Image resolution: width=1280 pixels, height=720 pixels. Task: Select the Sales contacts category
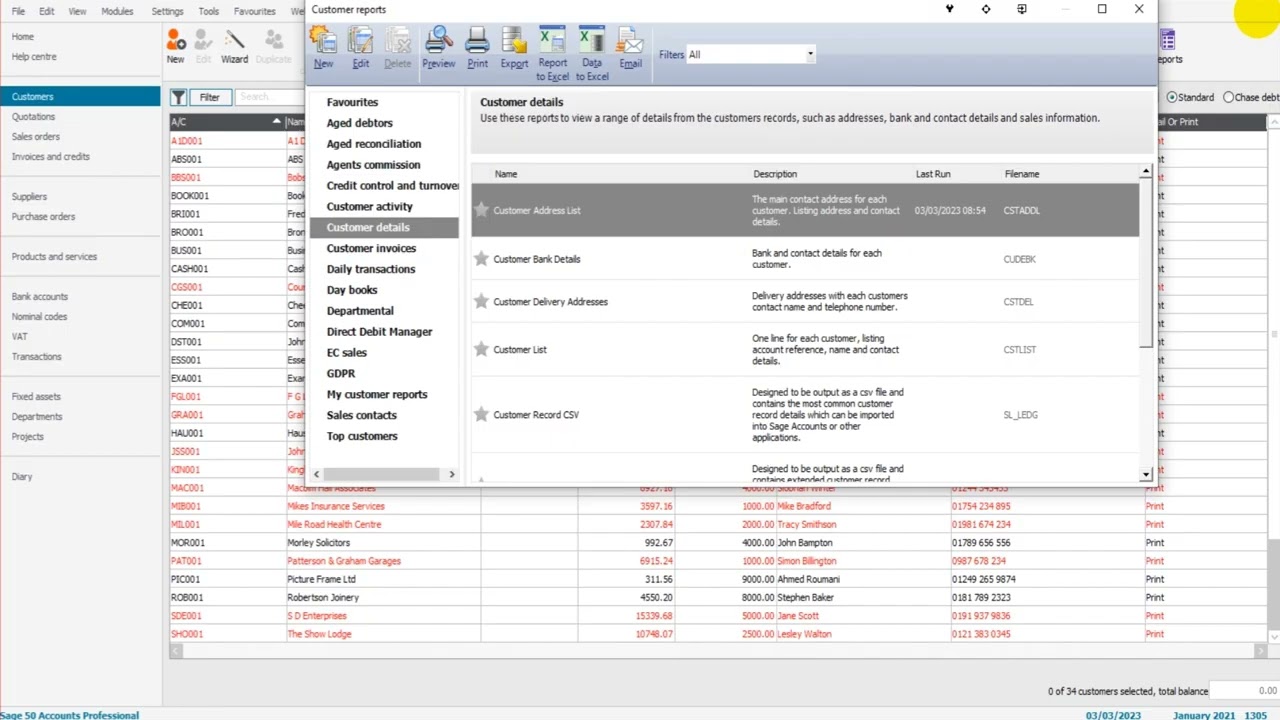click(x=361, y=415)
